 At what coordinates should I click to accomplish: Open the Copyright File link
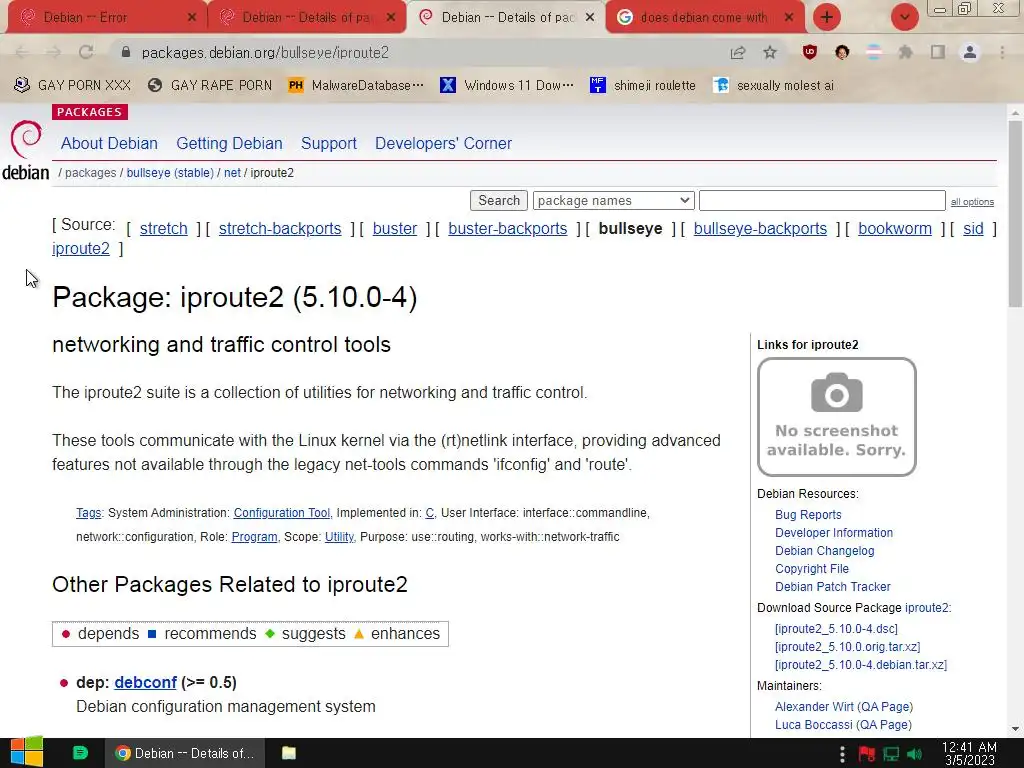coord(812,569)
